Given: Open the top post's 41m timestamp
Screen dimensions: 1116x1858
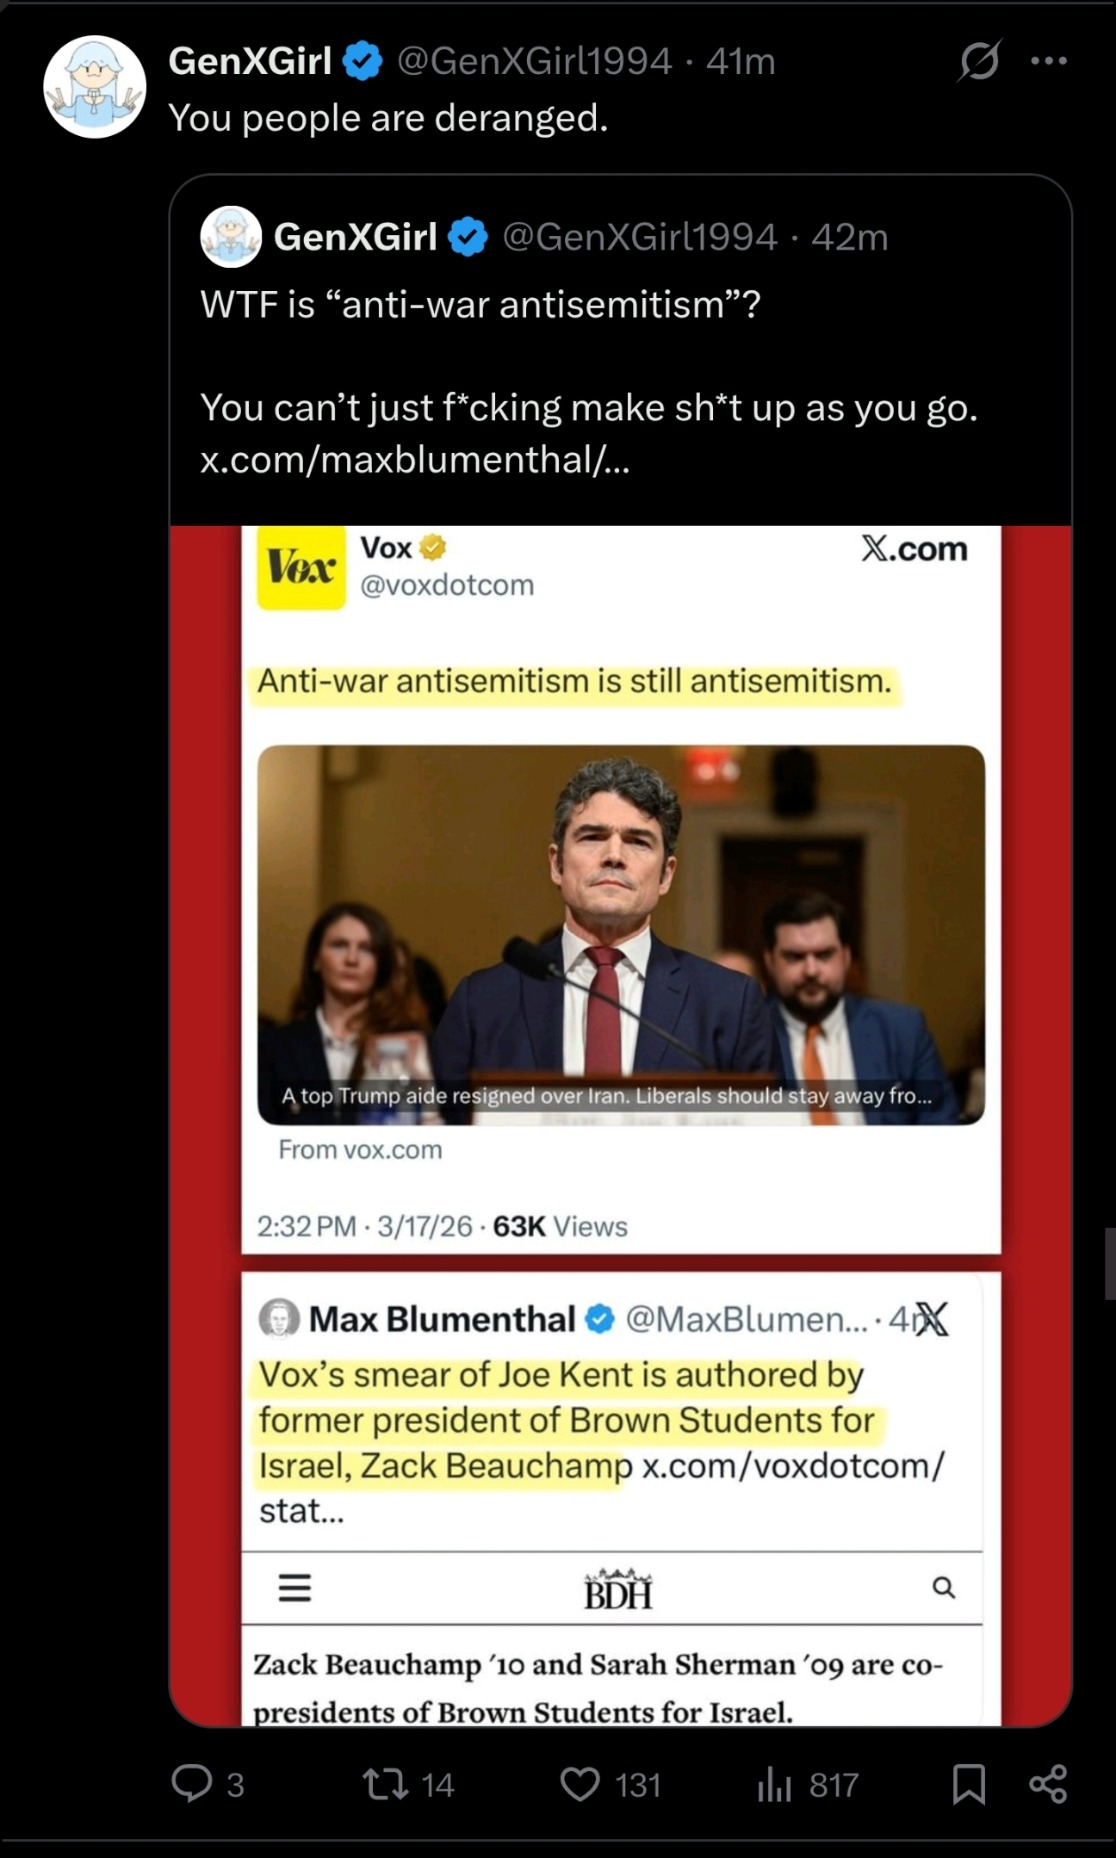Looking at the screenshot, I should [740, 61].
